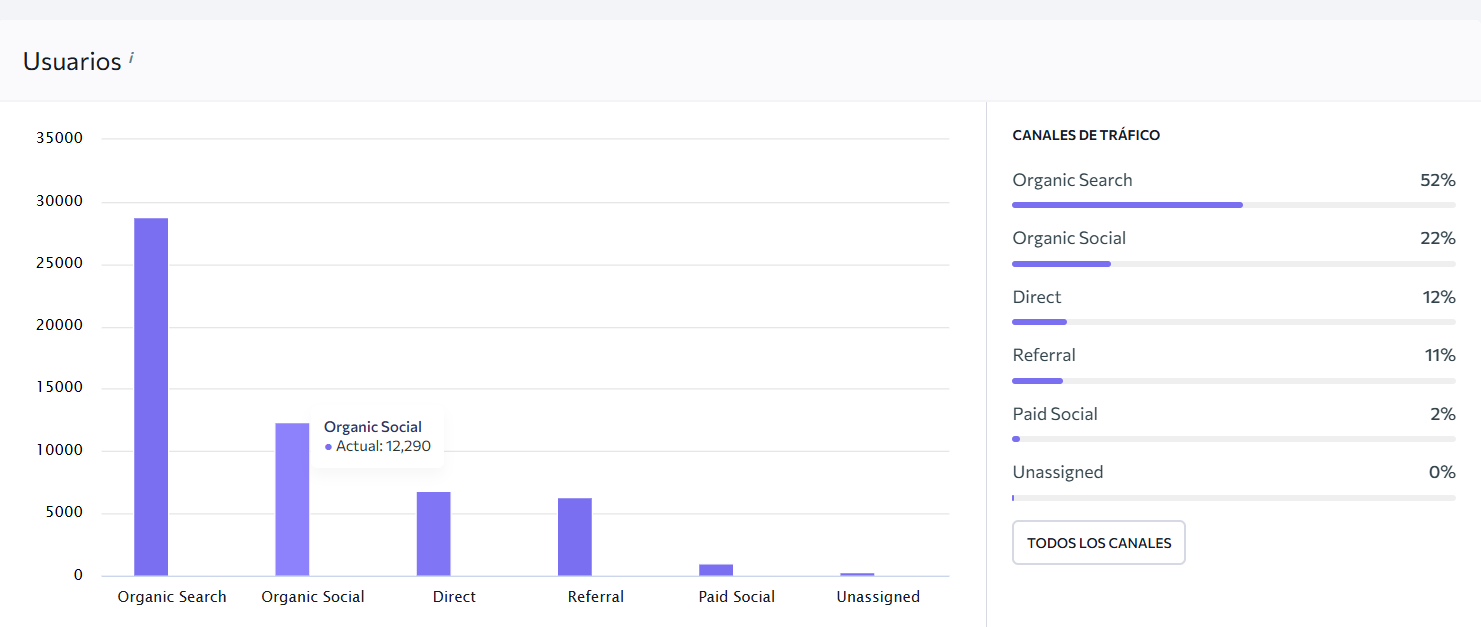Click the TODOS LOS CANALES button
This screenshot has width=1481, height=627.
[1098, 543]
